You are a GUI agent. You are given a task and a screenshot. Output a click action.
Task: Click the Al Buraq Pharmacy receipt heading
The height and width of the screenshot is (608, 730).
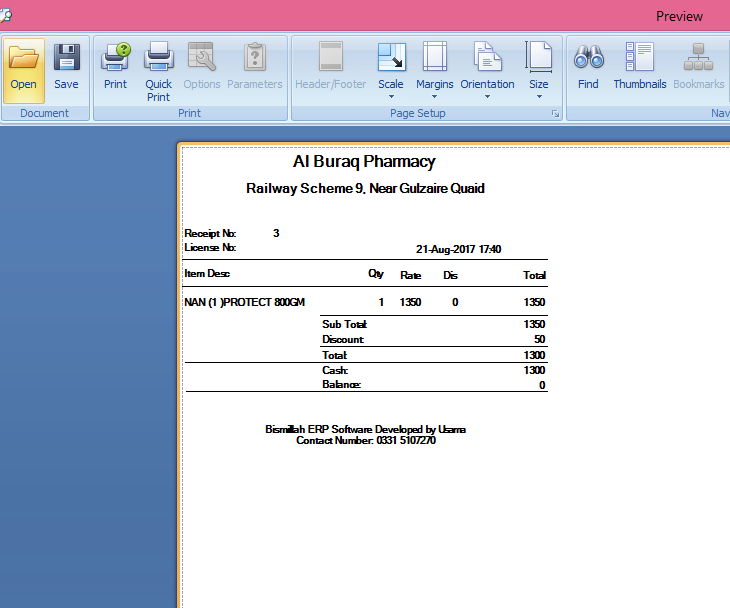[x=364, y=162]
